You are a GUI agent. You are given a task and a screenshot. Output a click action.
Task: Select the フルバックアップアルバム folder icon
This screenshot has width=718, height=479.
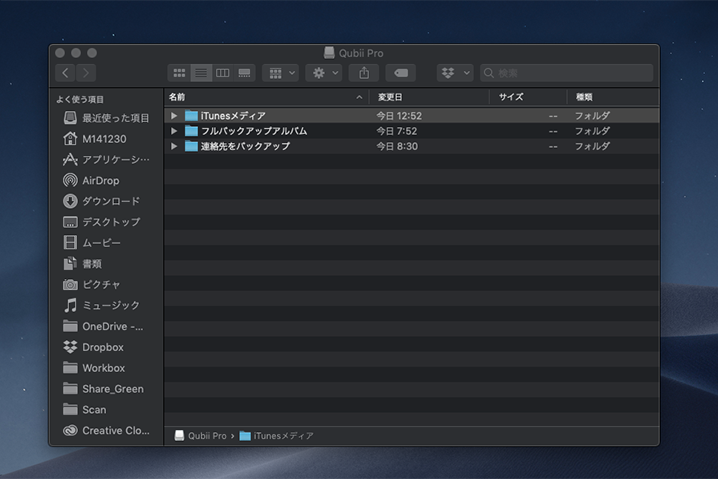[191, 131]
